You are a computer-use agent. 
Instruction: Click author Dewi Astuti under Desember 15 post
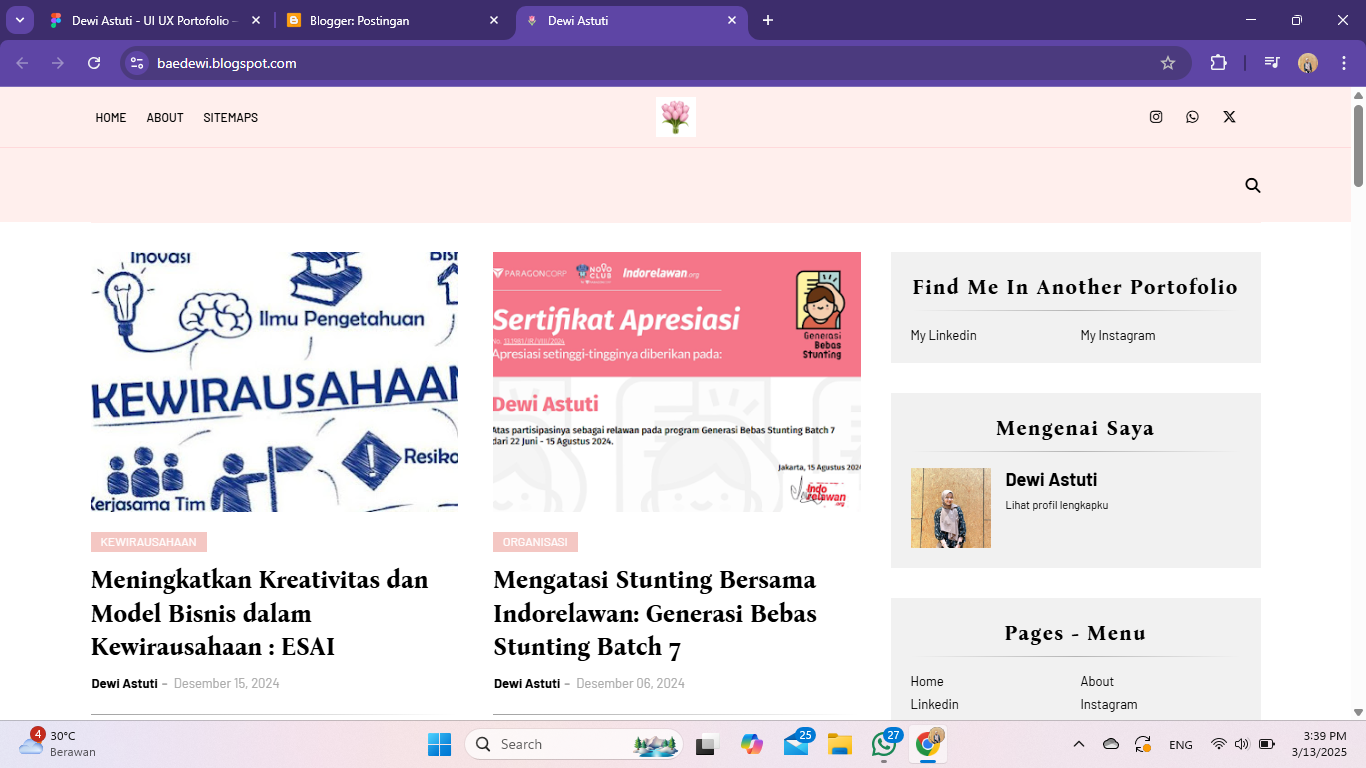click(124, 683)
